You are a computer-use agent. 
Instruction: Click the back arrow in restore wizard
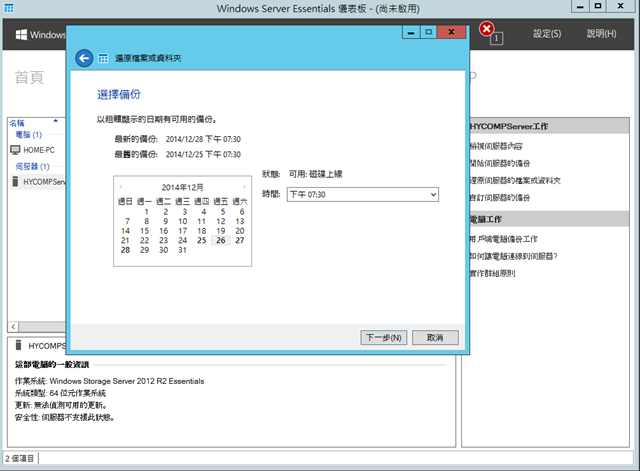pos(84,58)
